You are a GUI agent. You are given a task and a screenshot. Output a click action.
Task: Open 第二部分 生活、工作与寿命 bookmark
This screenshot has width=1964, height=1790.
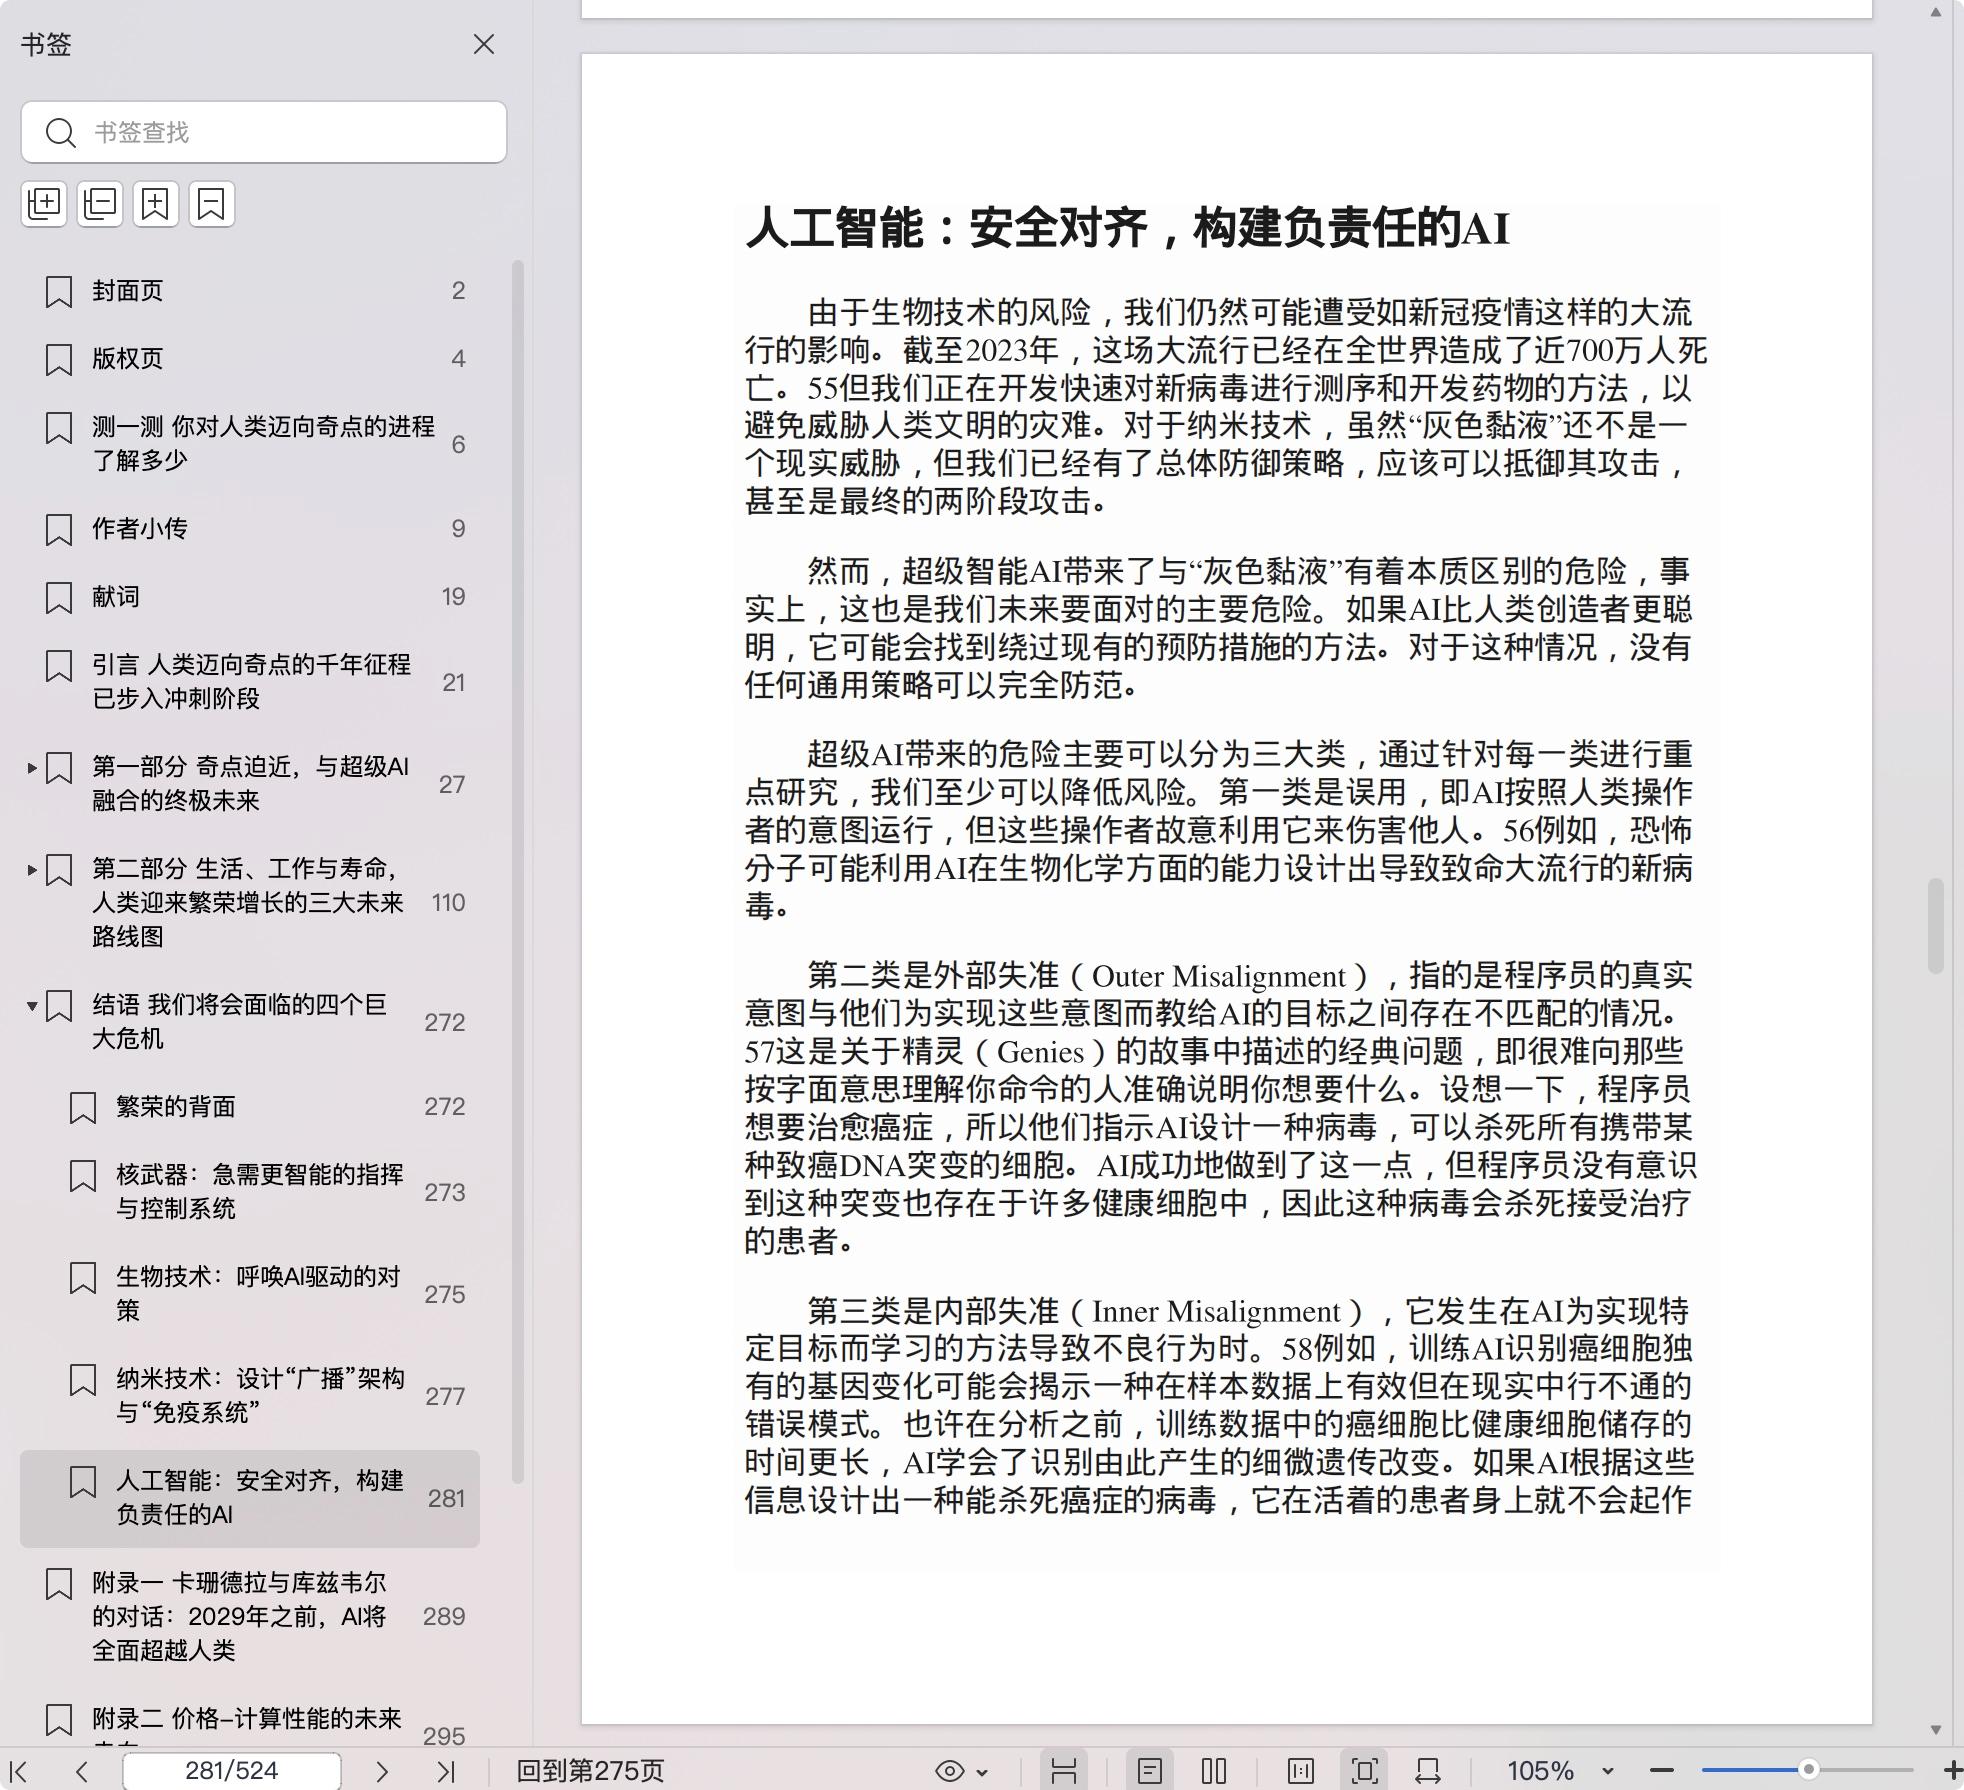coord(248,902)
